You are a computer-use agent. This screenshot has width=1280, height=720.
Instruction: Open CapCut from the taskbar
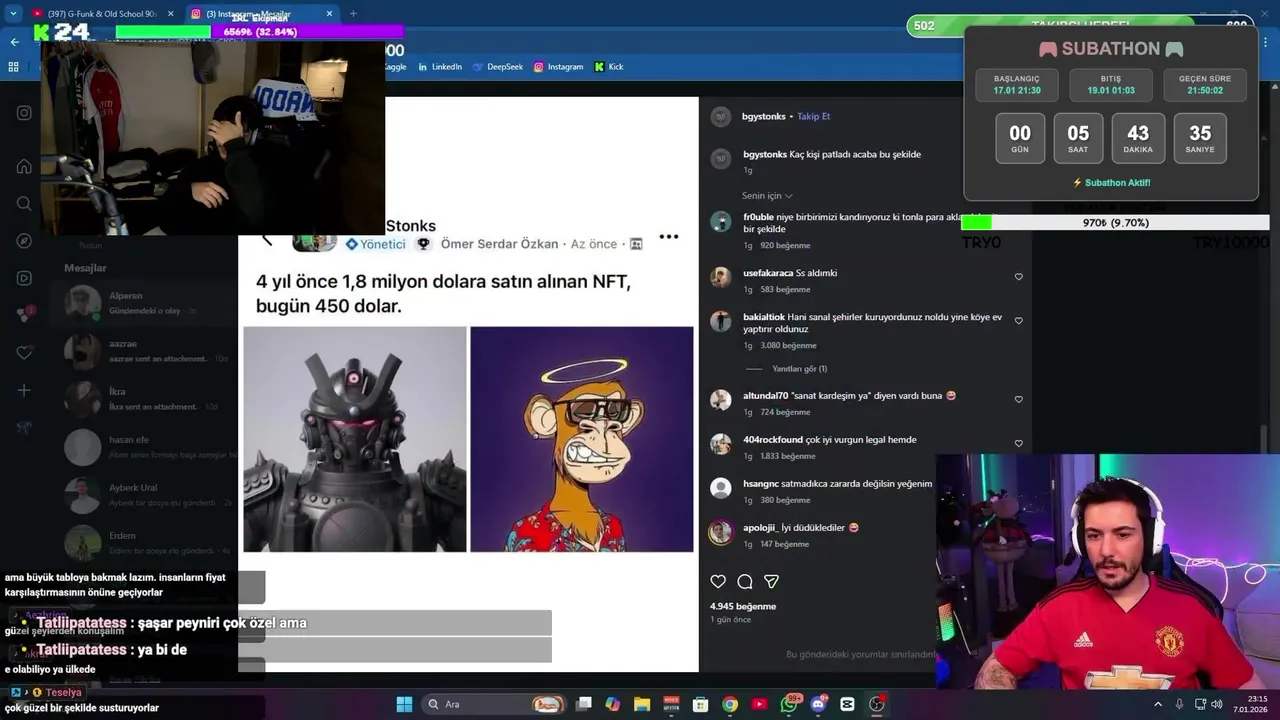click(848, 704)
